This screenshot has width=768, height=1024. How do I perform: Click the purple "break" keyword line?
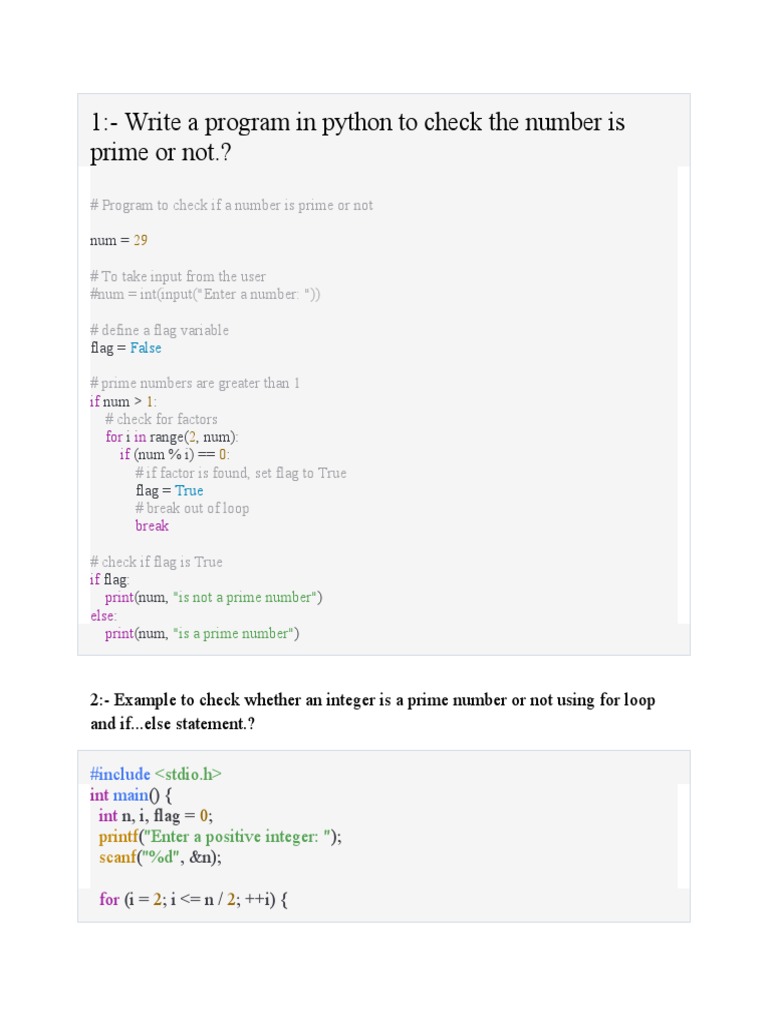[x=152, y=526]
